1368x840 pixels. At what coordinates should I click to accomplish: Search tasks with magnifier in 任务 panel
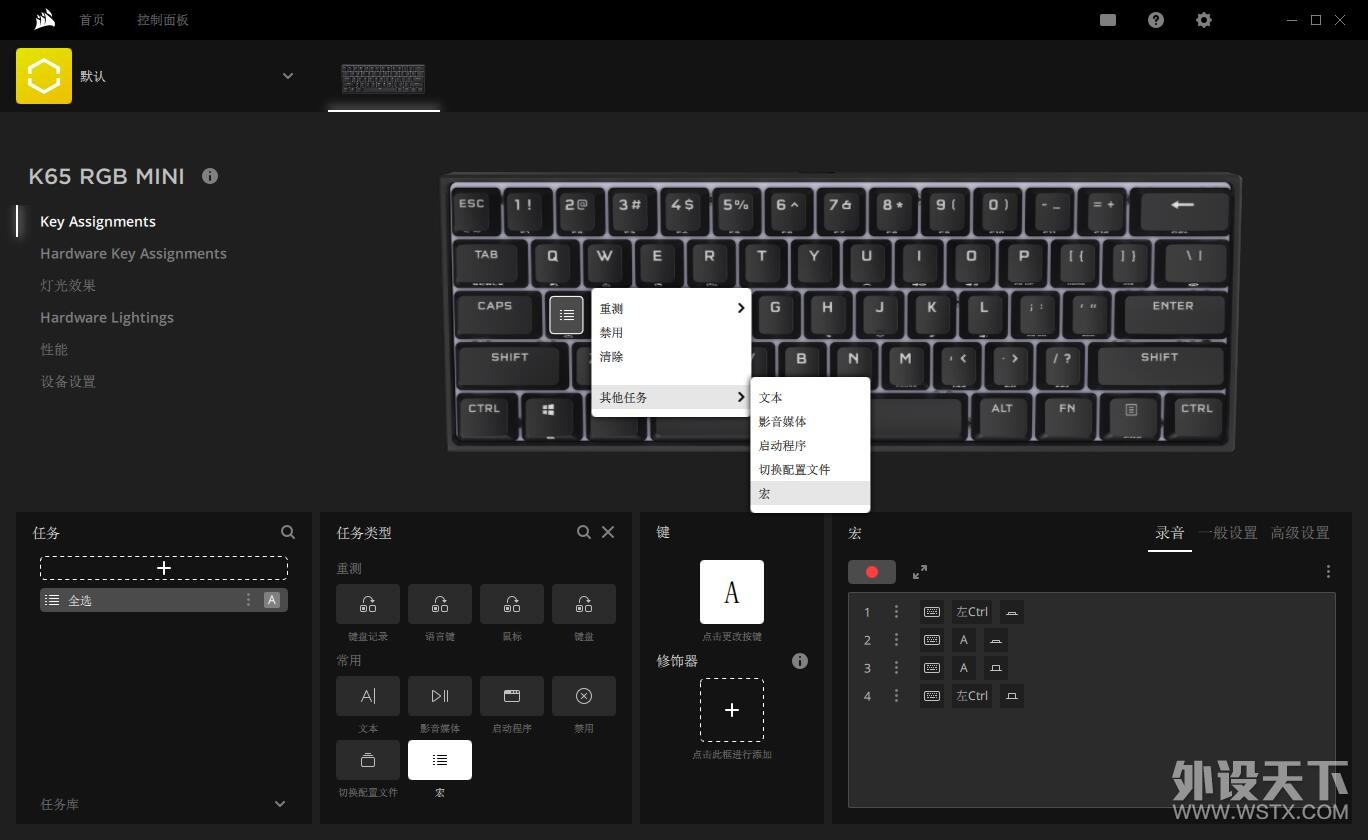click(288, 532)
